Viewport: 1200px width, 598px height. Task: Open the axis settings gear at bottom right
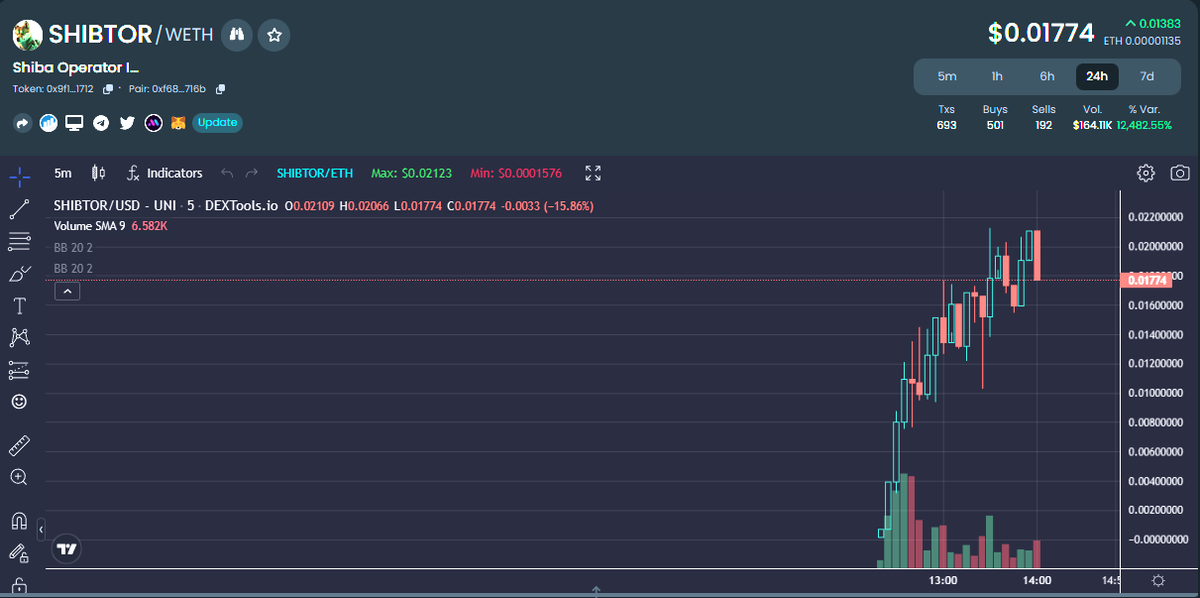pyautogui.click(x=1158, y=580)
